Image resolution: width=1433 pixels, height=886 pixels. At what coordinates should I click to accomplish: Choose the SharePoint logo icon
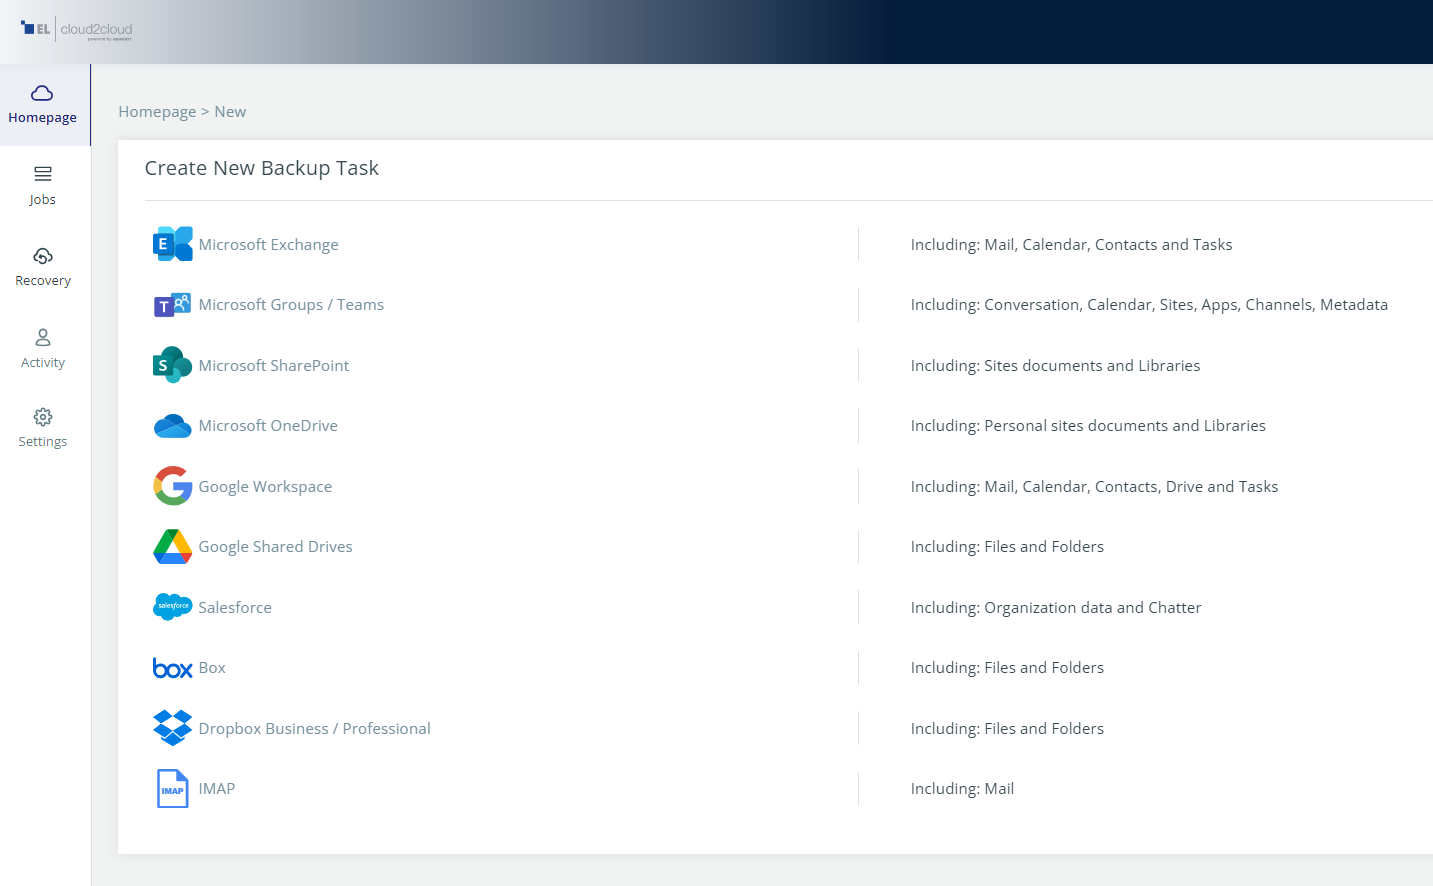click(x=172, y=365)
